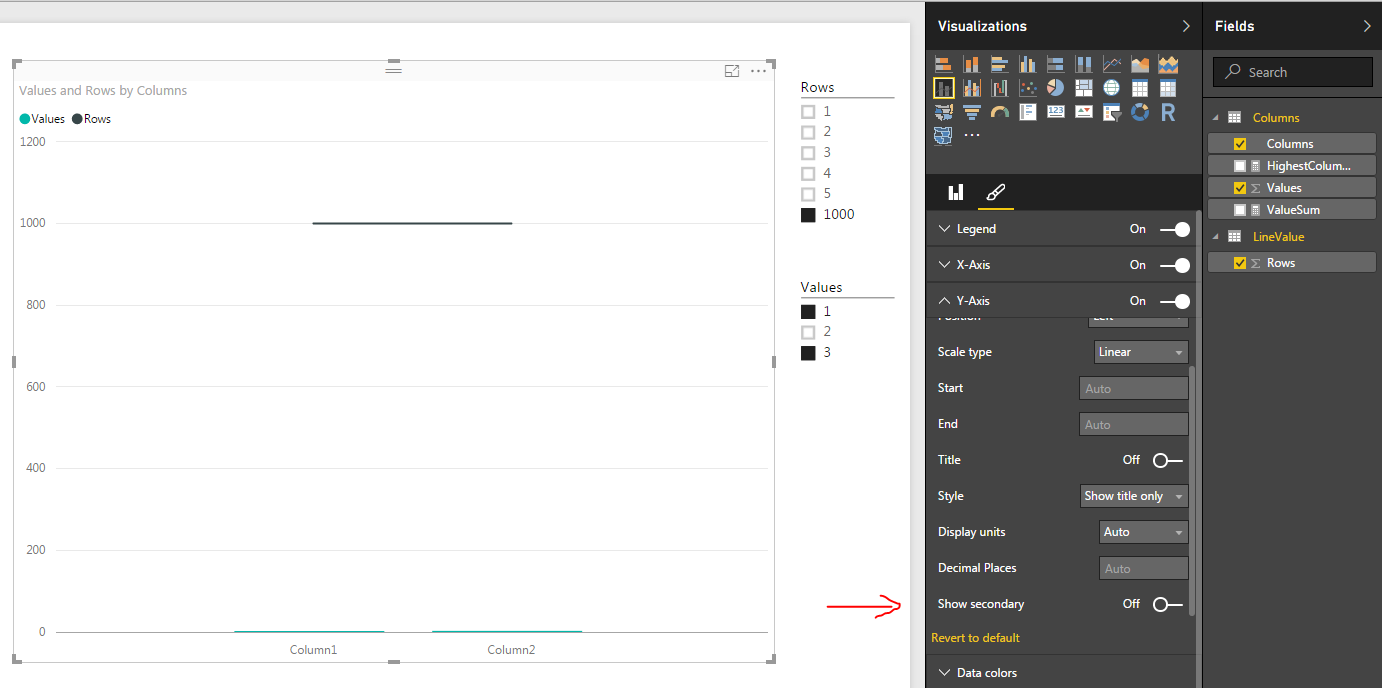Select the R script visual
Screen dimensions: 1382x688
1168,112
